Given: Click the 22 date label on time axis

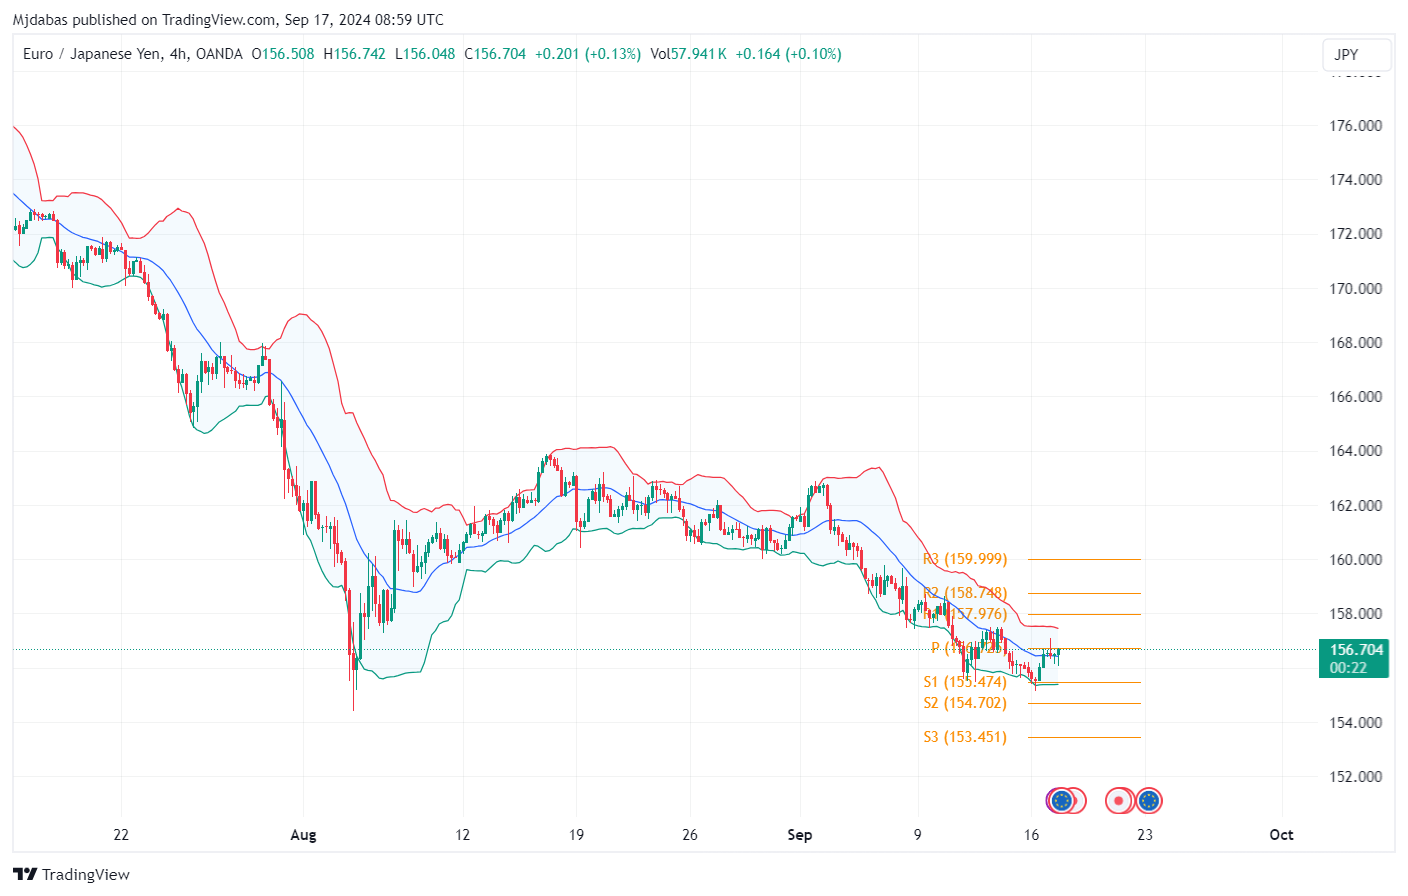Looking at the screenshot, I should click(x=121, y=835).
